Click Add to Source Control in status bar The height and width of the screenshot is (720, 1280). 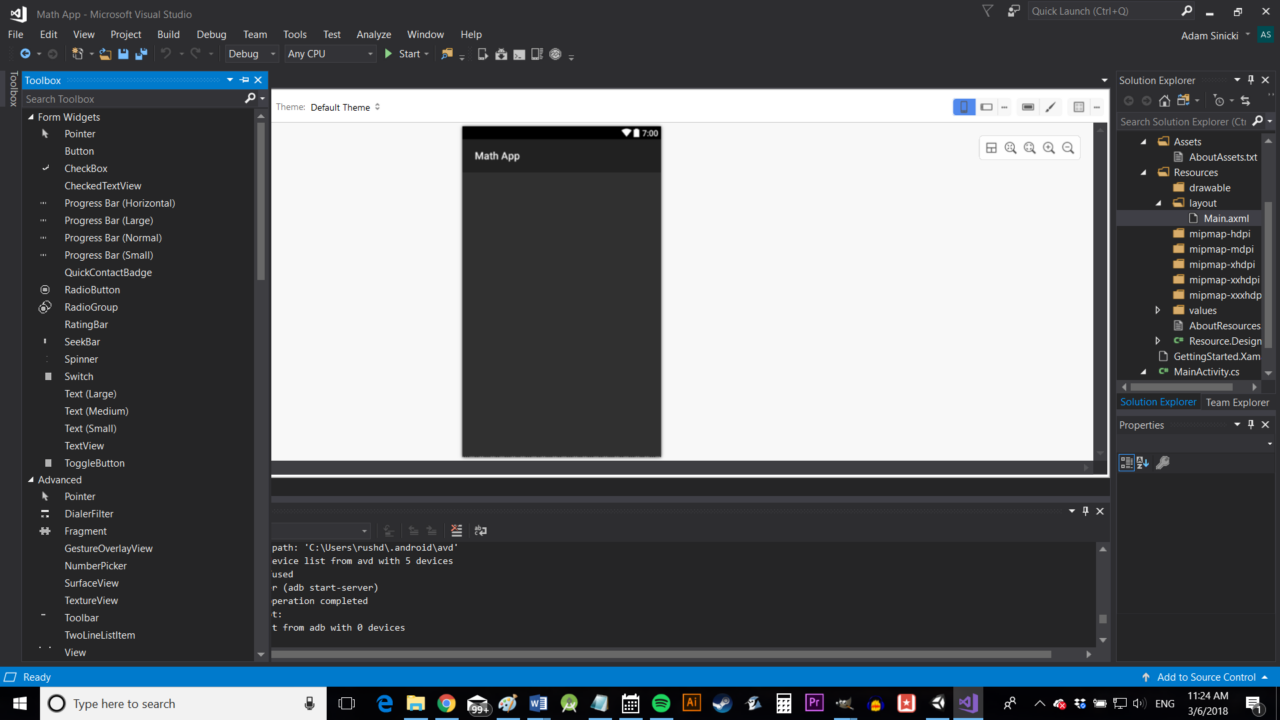(x=1205, y=677)
